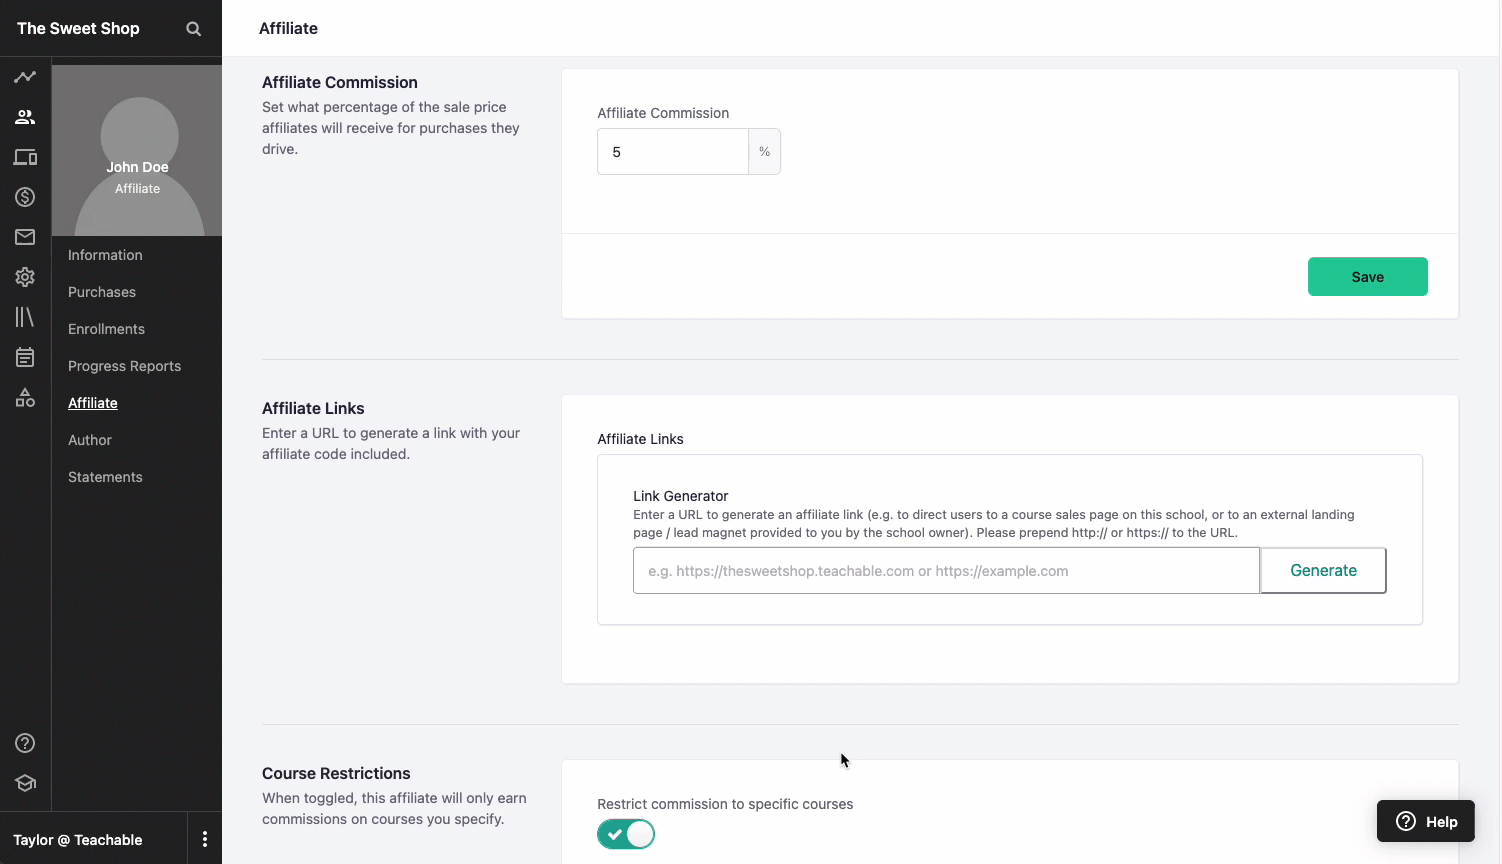The width and height of the screenshot is (1502, 864).
Task: Click the Affiliate Commission section heading
Action: pyautogui.click(x=340, y=82)
